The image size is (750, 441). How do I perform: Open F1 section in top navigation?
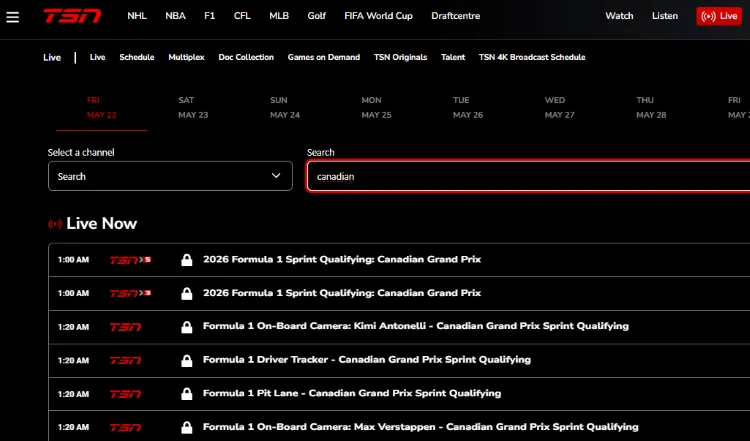(210, 16)
